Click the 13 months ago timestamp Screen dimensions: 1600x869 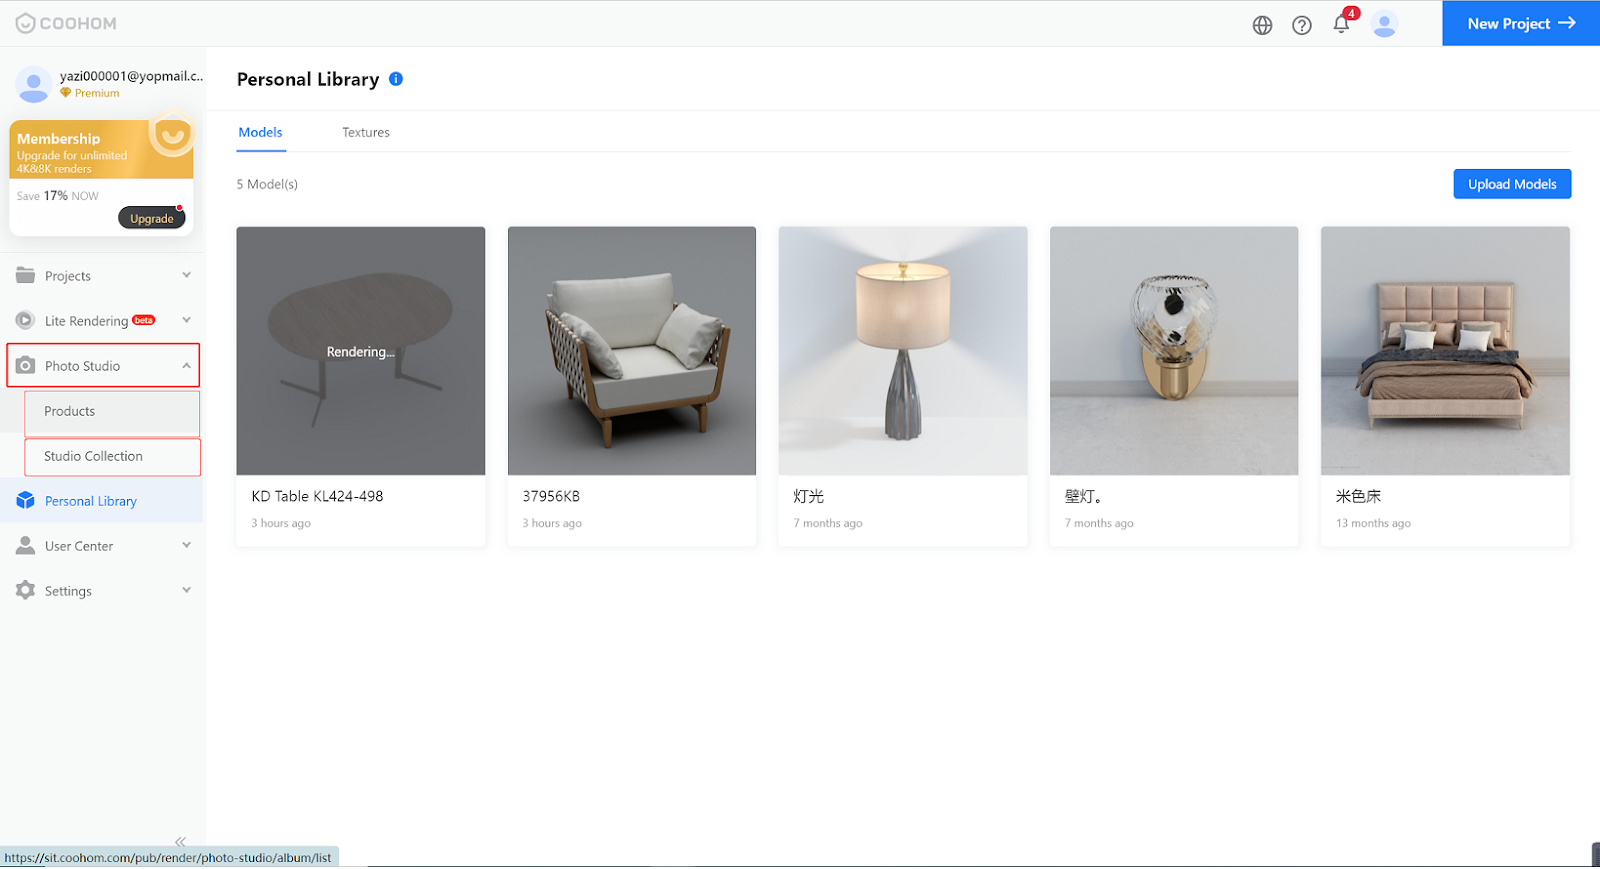click(1373, 523)
